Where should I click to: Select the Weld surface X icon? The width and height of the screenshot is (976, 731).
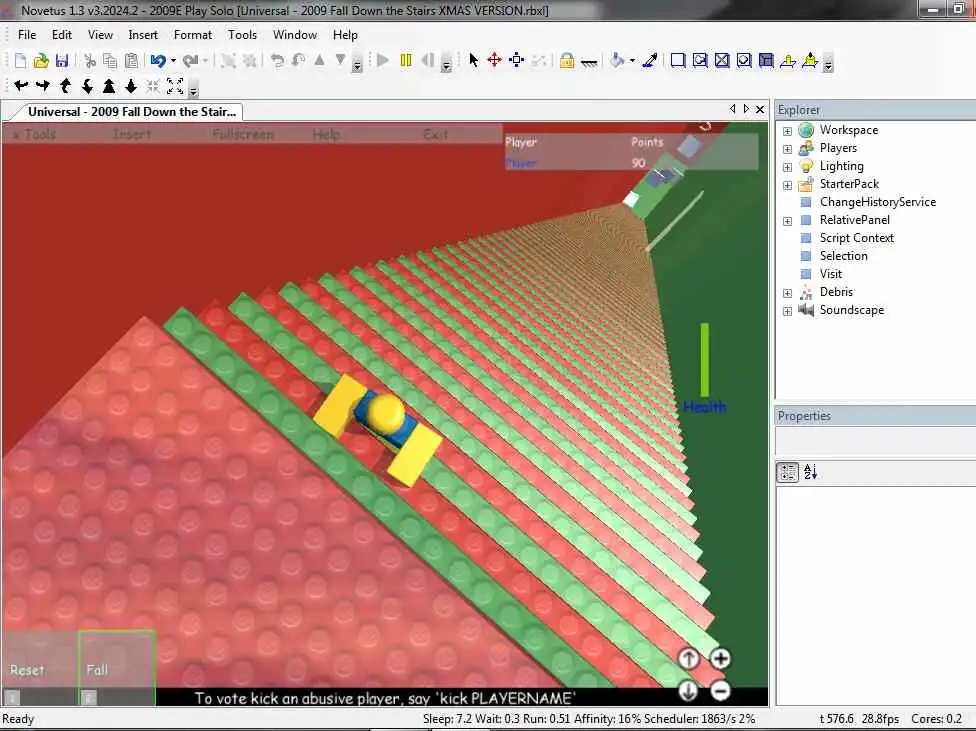722,60
